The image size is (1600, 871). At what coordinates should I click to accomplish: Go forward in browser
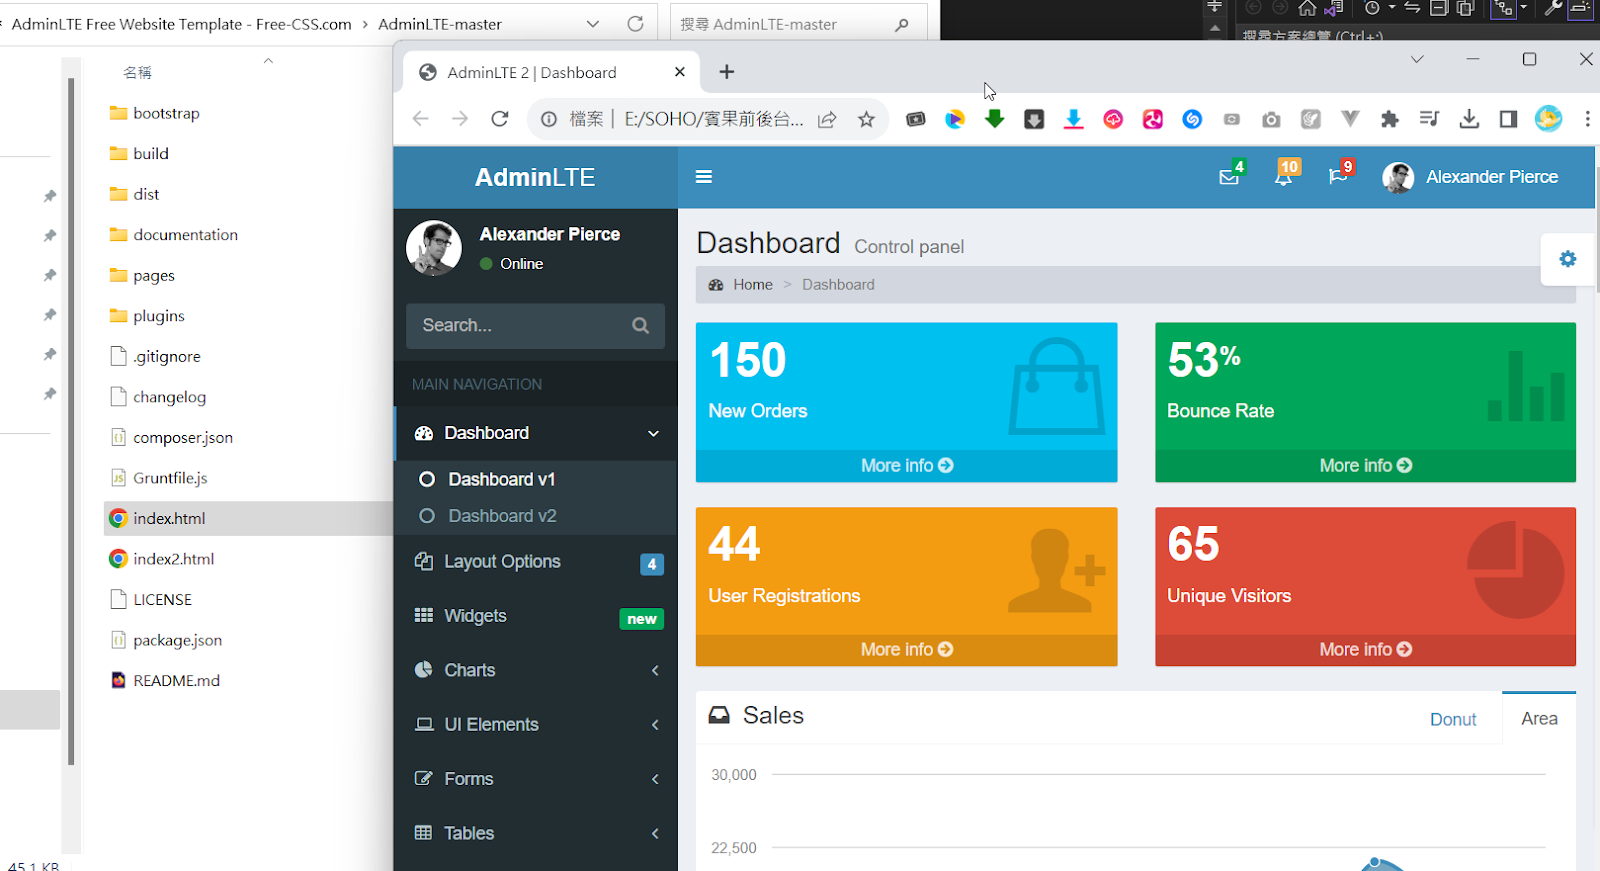(460, 119)
